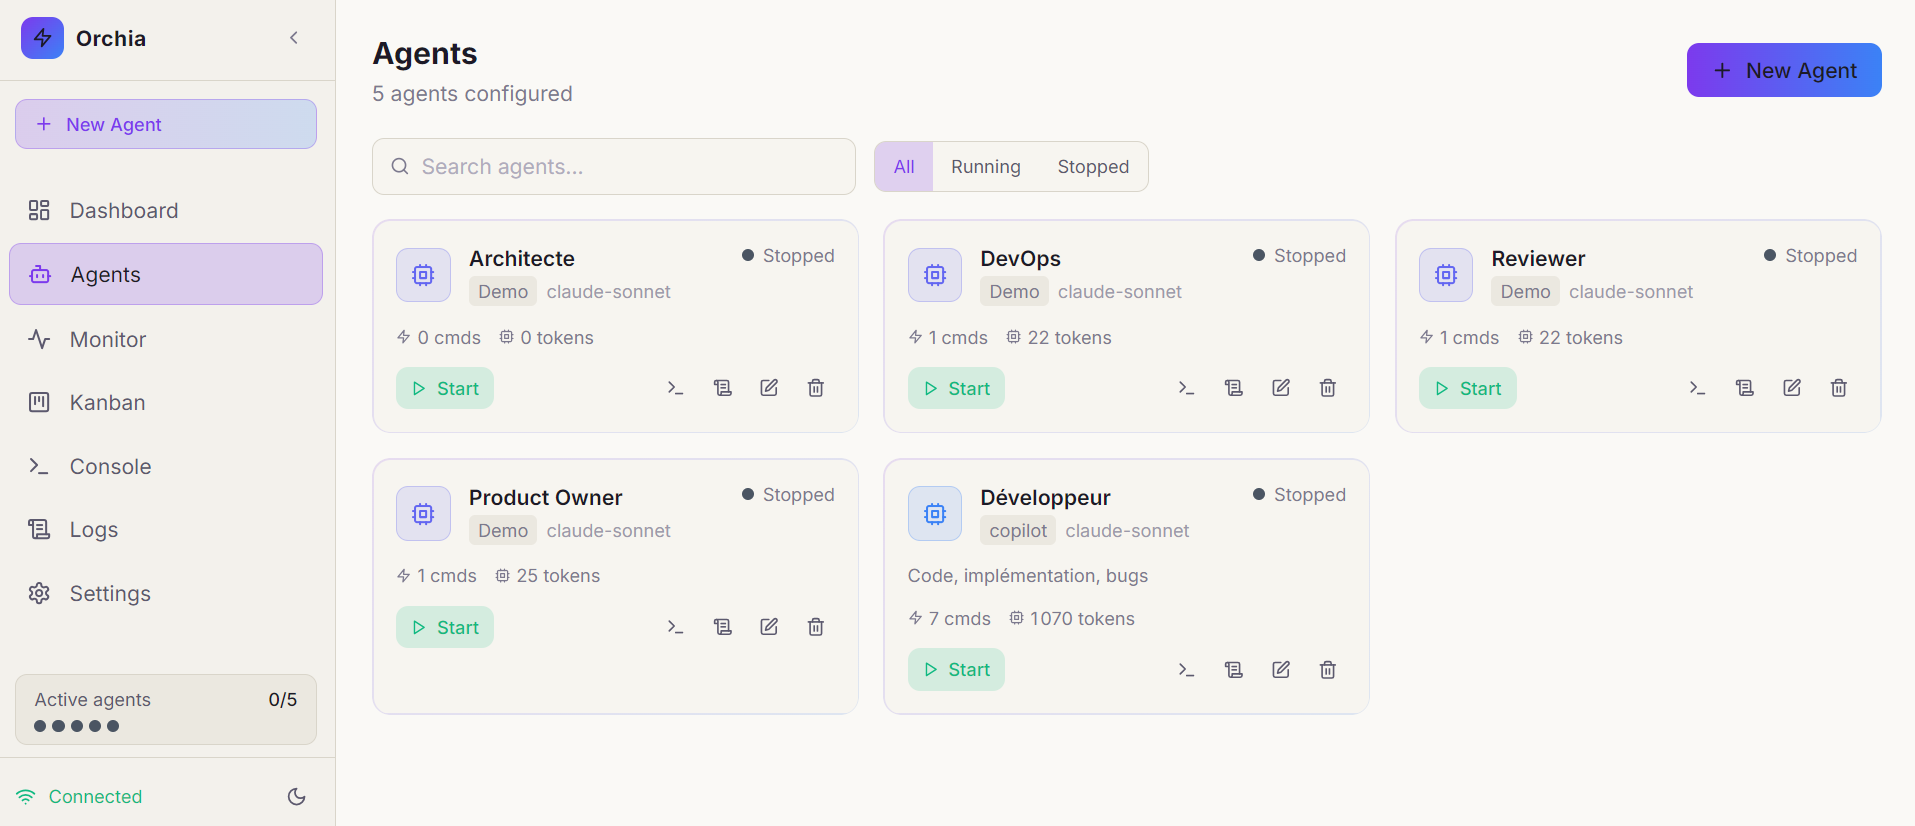
Task: Open console for the Product Owner agent
Action: pyautogui.click(x=675, y=627)
